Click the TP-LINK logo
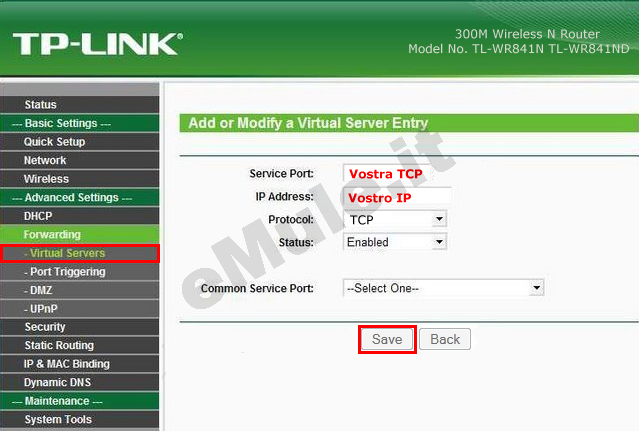The width and height of the screenshot is (639, 432). [x=98, y=44]
